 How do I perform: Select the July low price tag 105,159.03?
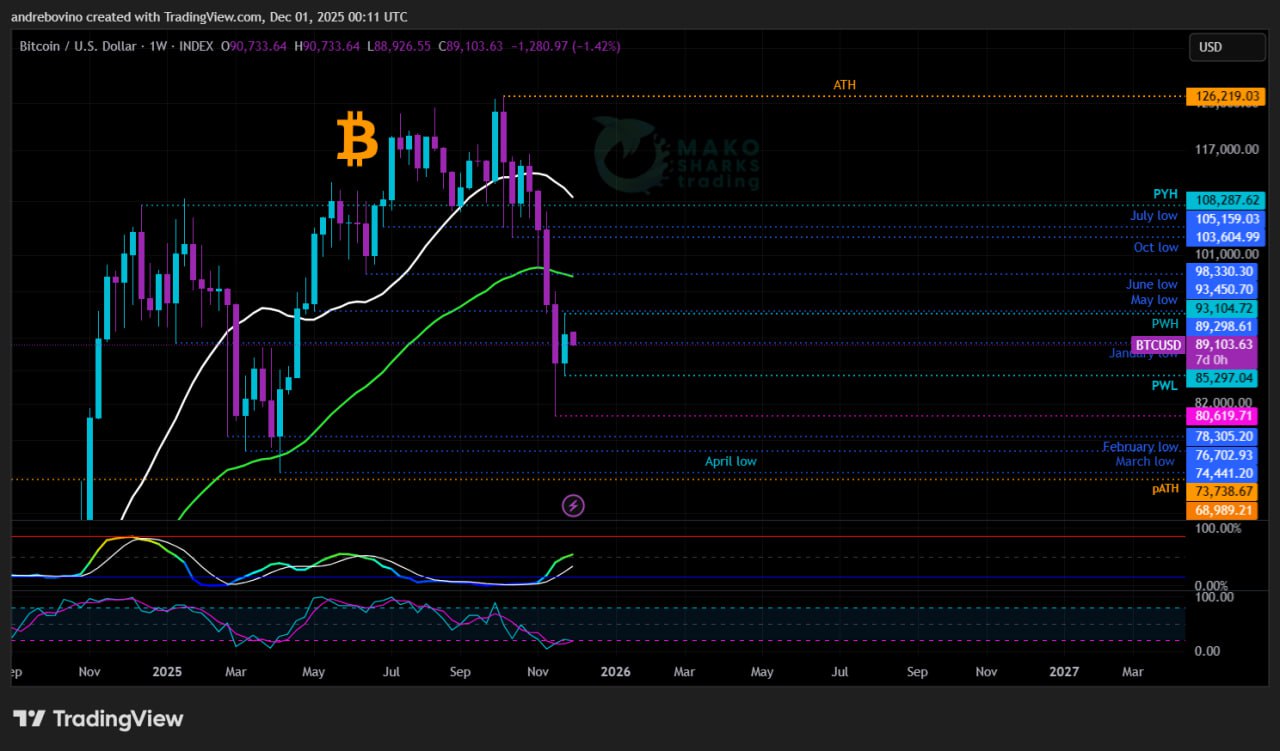[x=1224, y=218]
